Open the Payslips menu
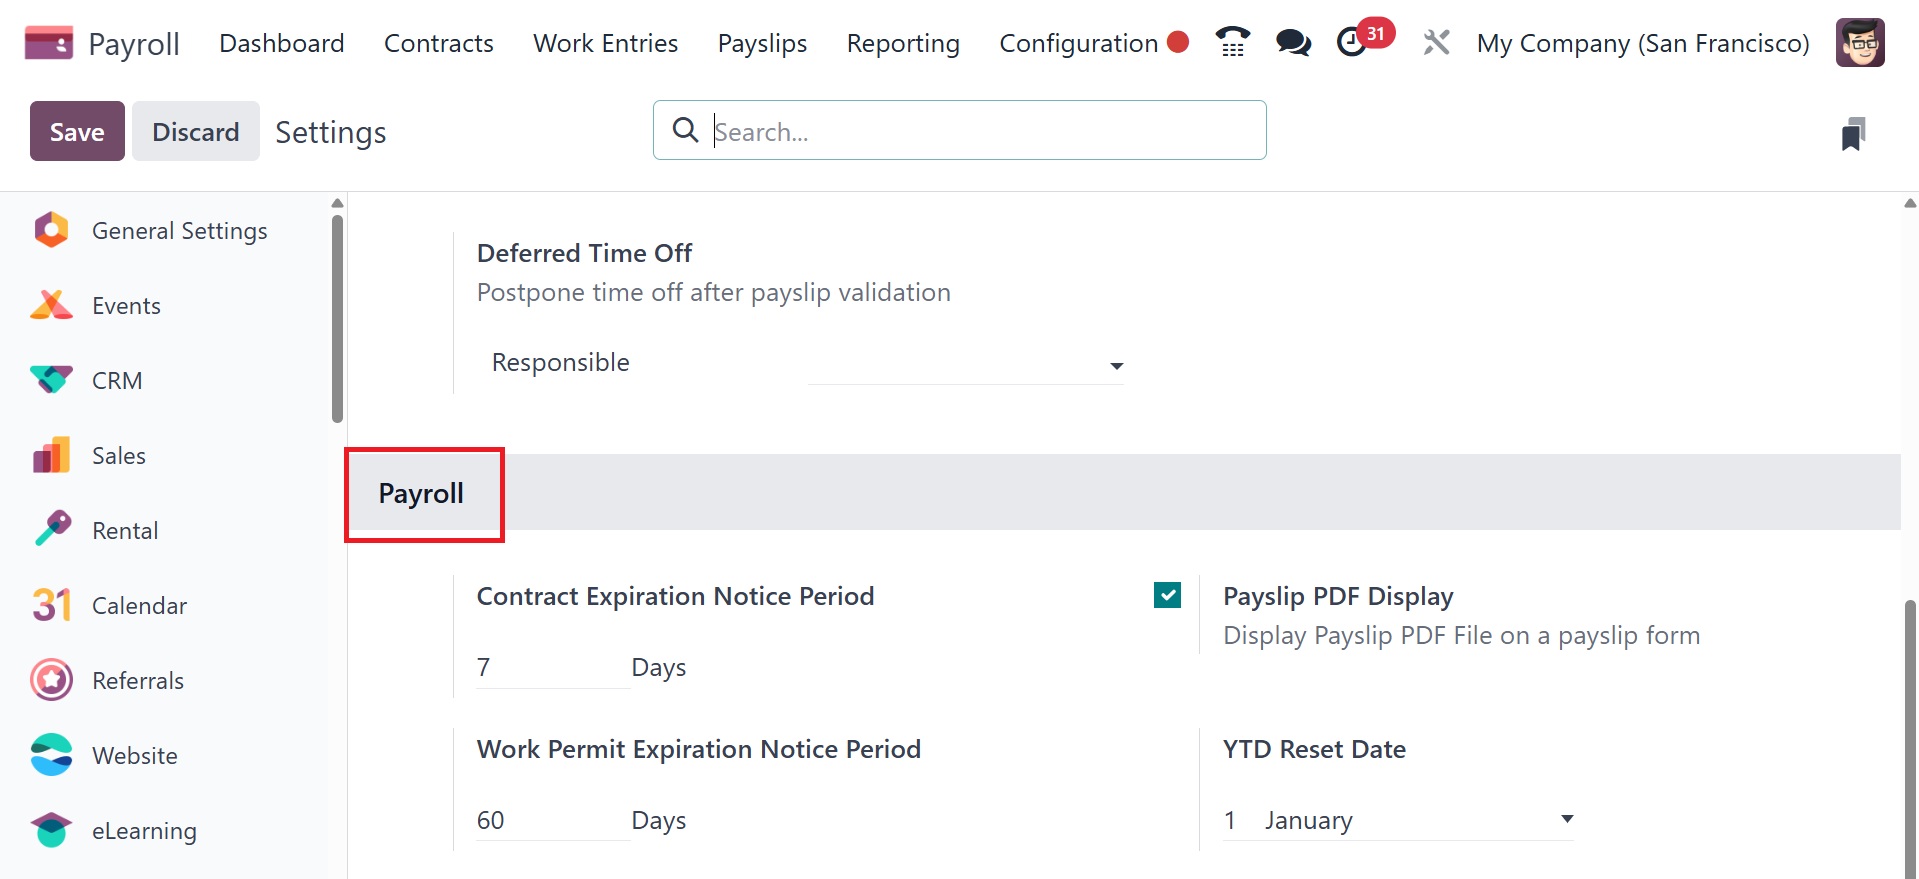The image size is (1919, 879). 762,43
